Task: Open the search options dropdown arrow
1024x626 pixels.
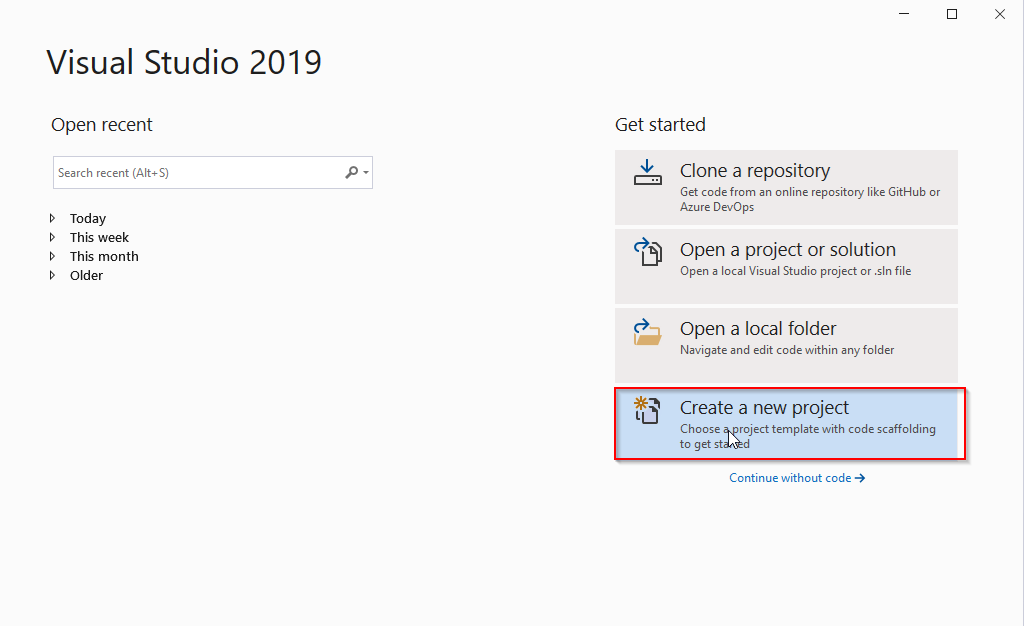Action: 366,173
